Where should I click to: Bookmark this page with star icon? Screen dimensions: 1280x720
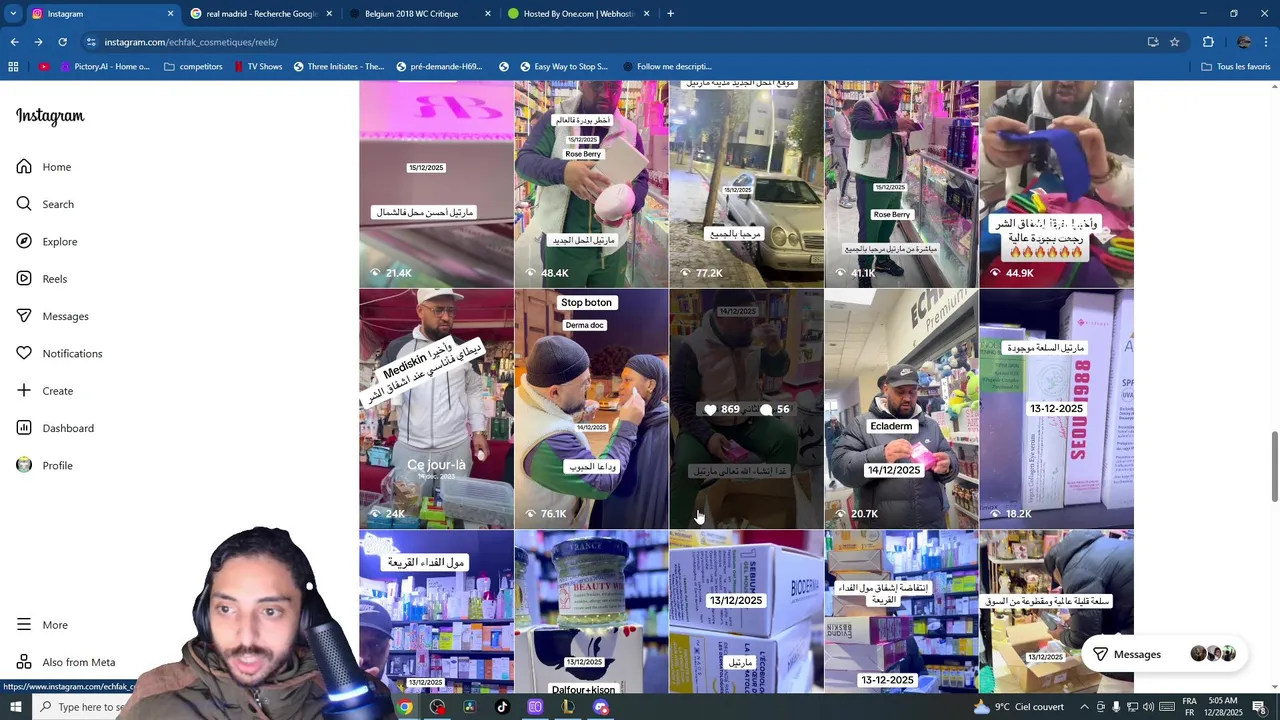tap(1175, 42)
